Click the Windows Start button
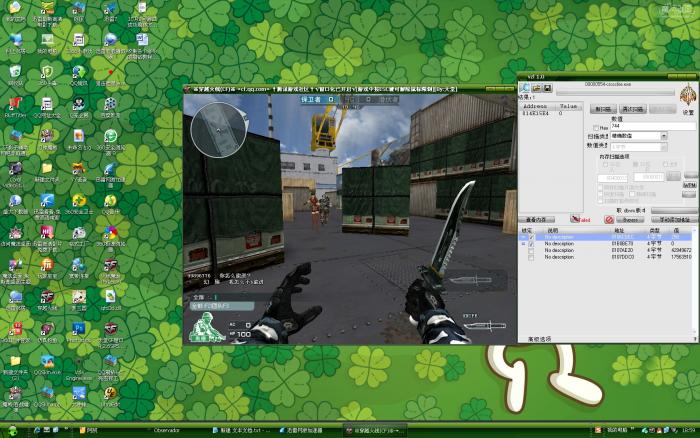The width and height of the screenshot is (700, 438). [12, 430]
